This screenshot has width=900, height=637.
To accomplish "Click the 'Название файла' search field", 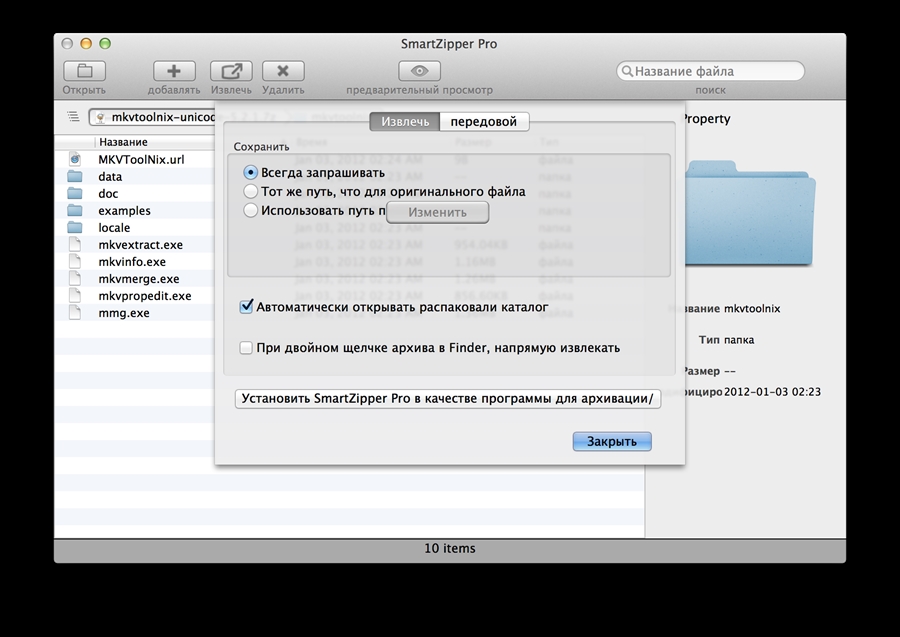I will coord(711,71).
